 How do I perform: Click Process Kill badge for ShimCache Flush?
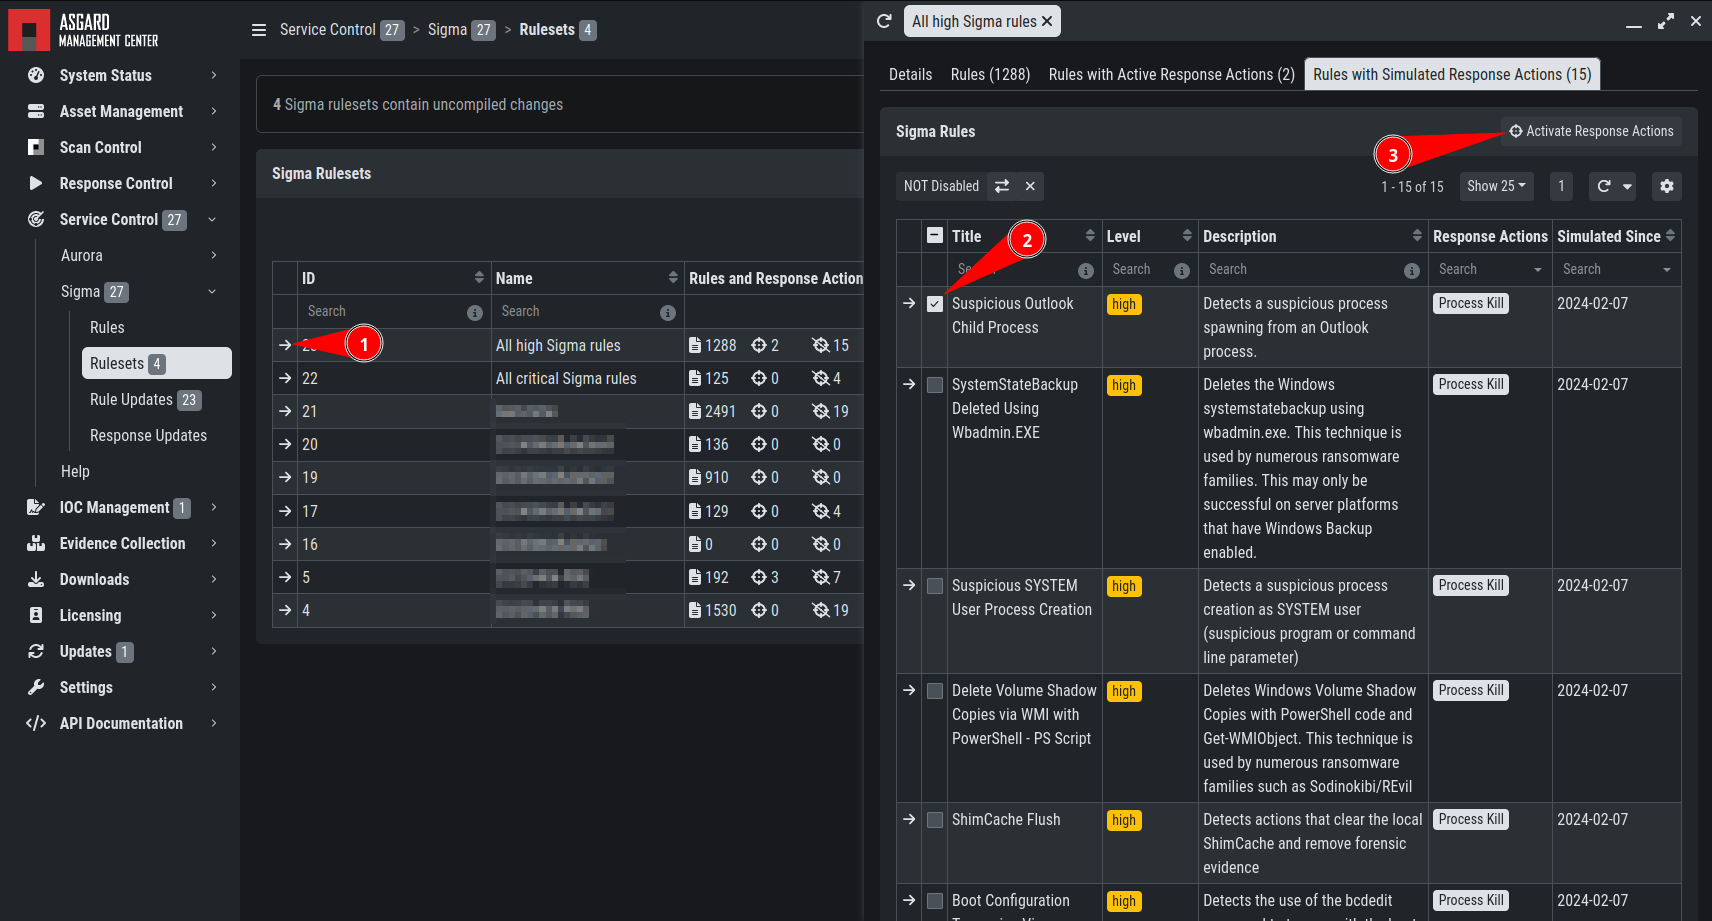[x=1471, y=819]
